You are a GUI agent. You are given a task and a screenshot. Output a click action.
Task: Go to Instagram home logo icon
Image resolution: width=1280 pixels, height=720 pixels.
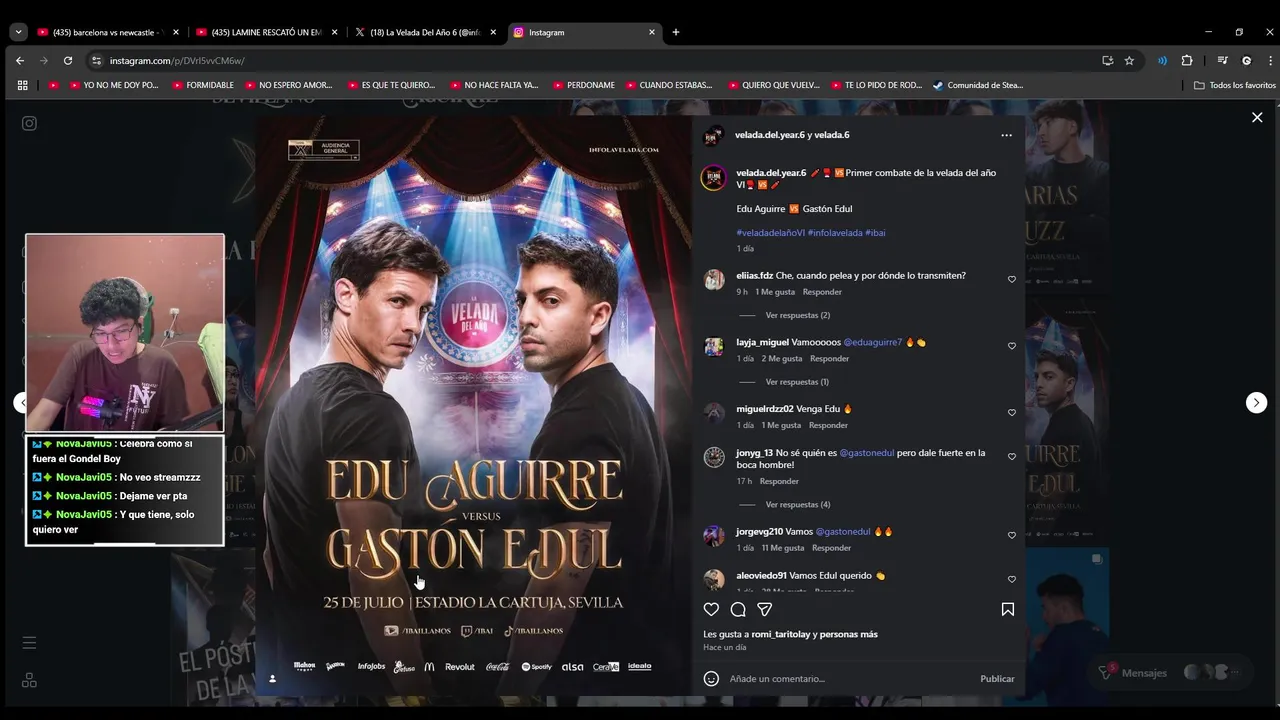(x=29, y=123)
